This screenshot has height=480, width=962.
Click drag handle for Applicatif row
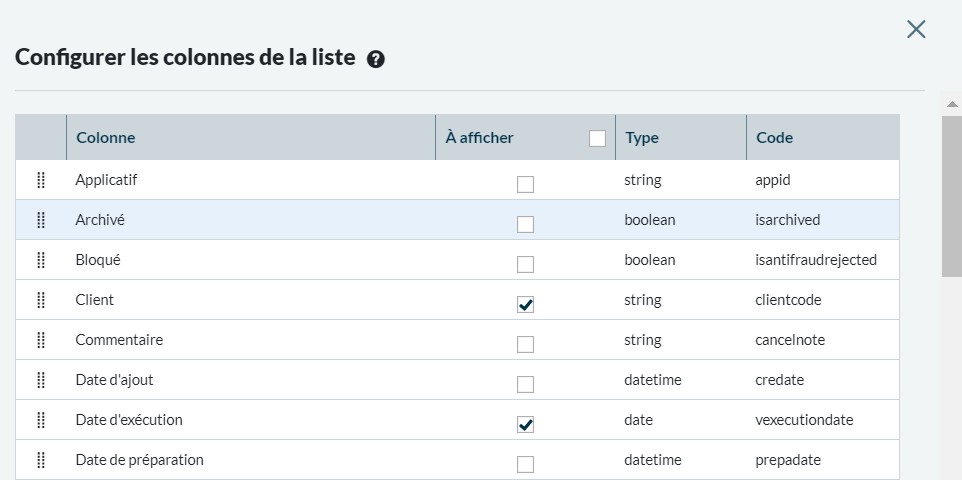pos(41,180)
